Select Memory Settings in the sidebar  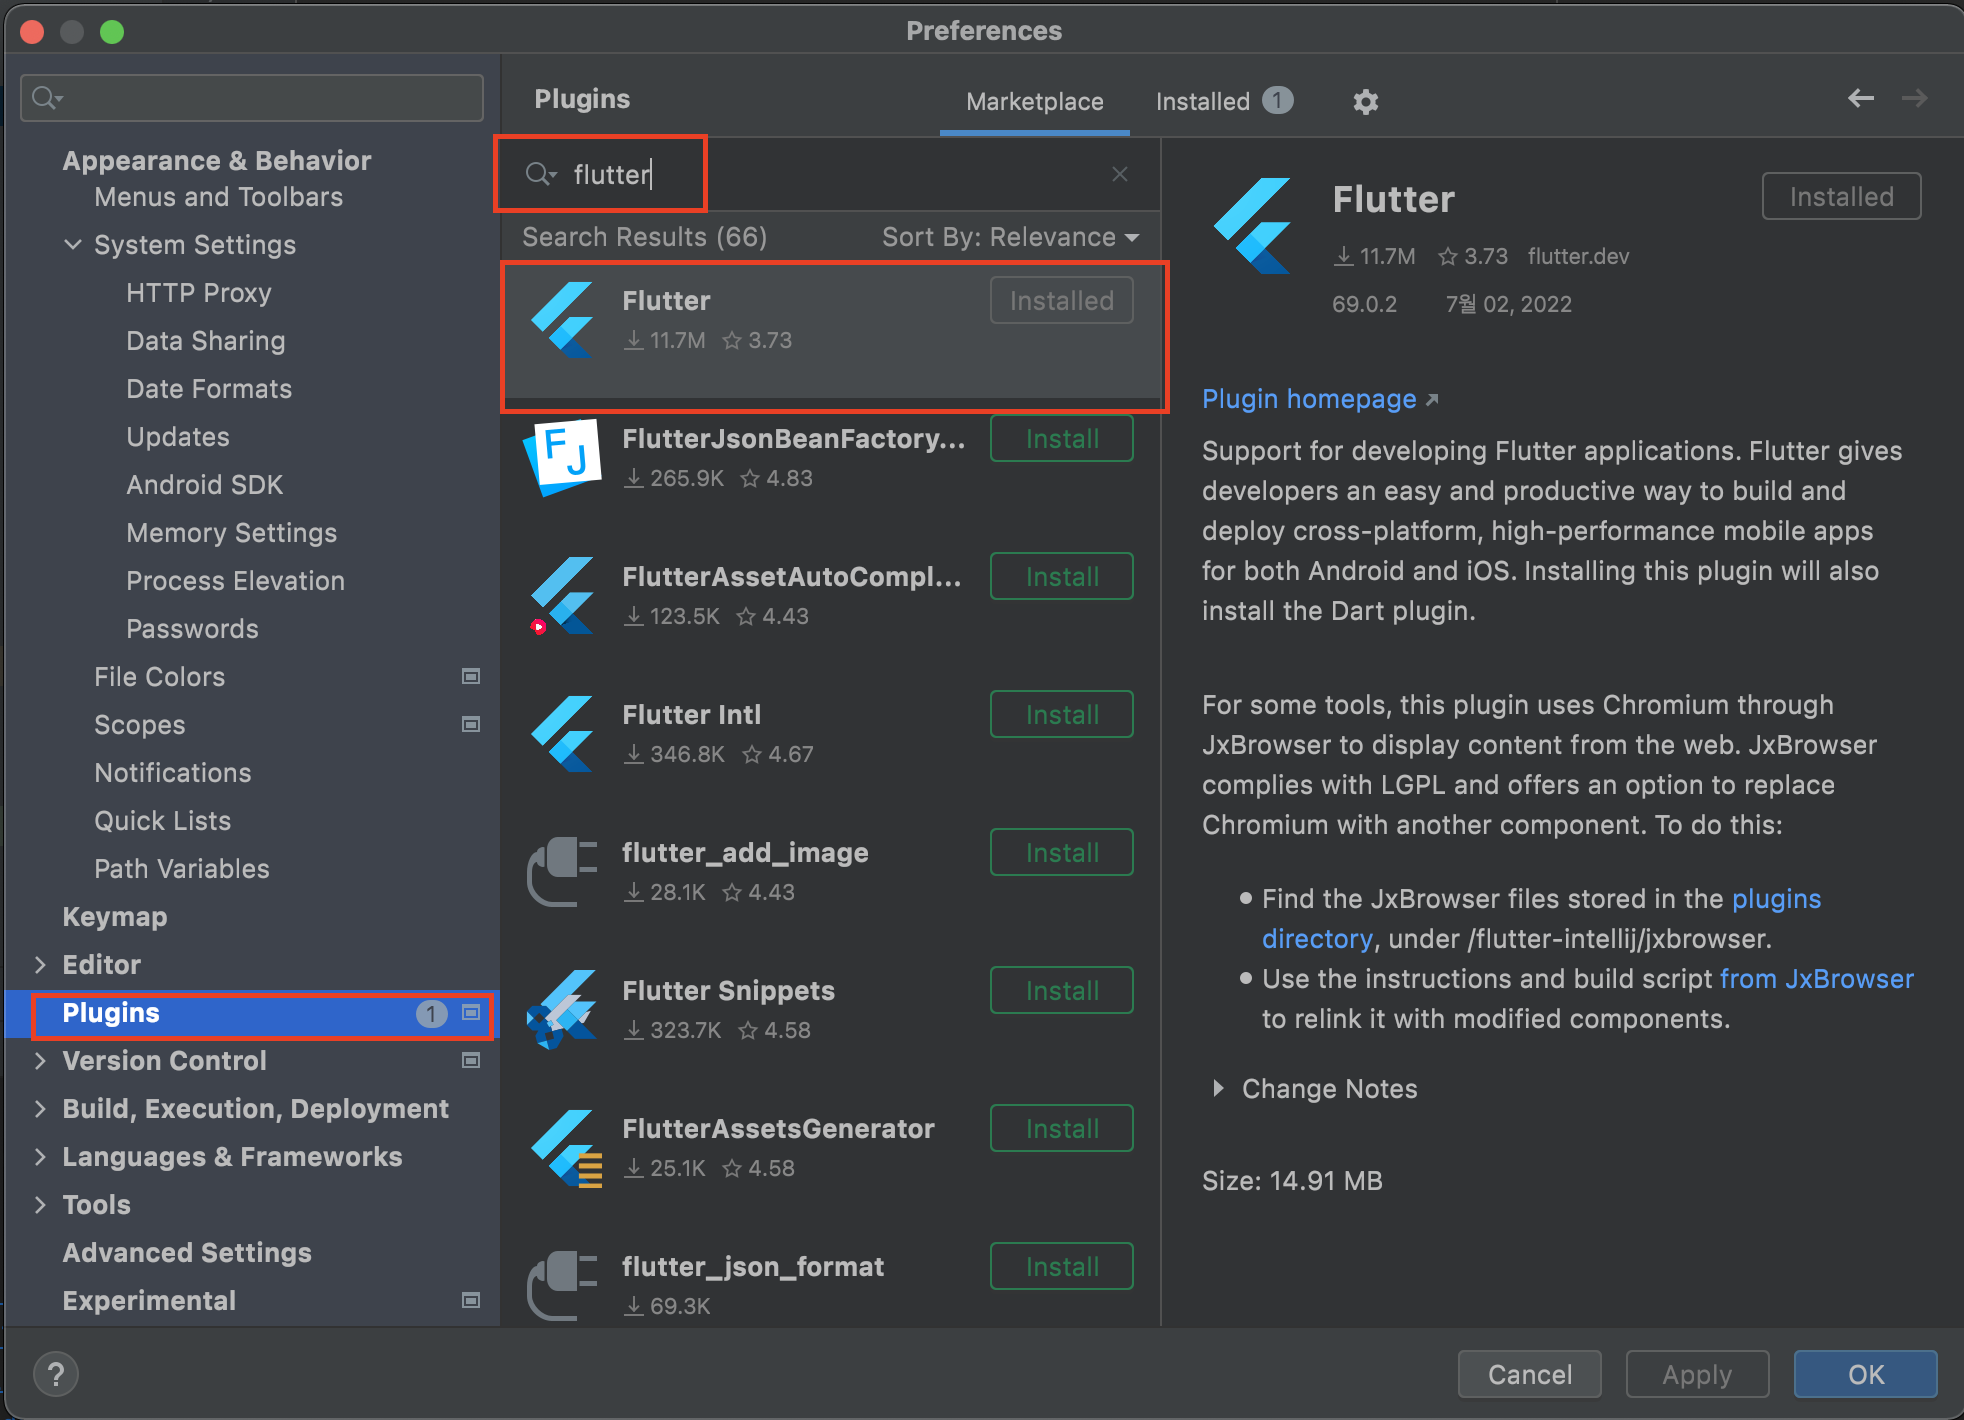(231, 533)
